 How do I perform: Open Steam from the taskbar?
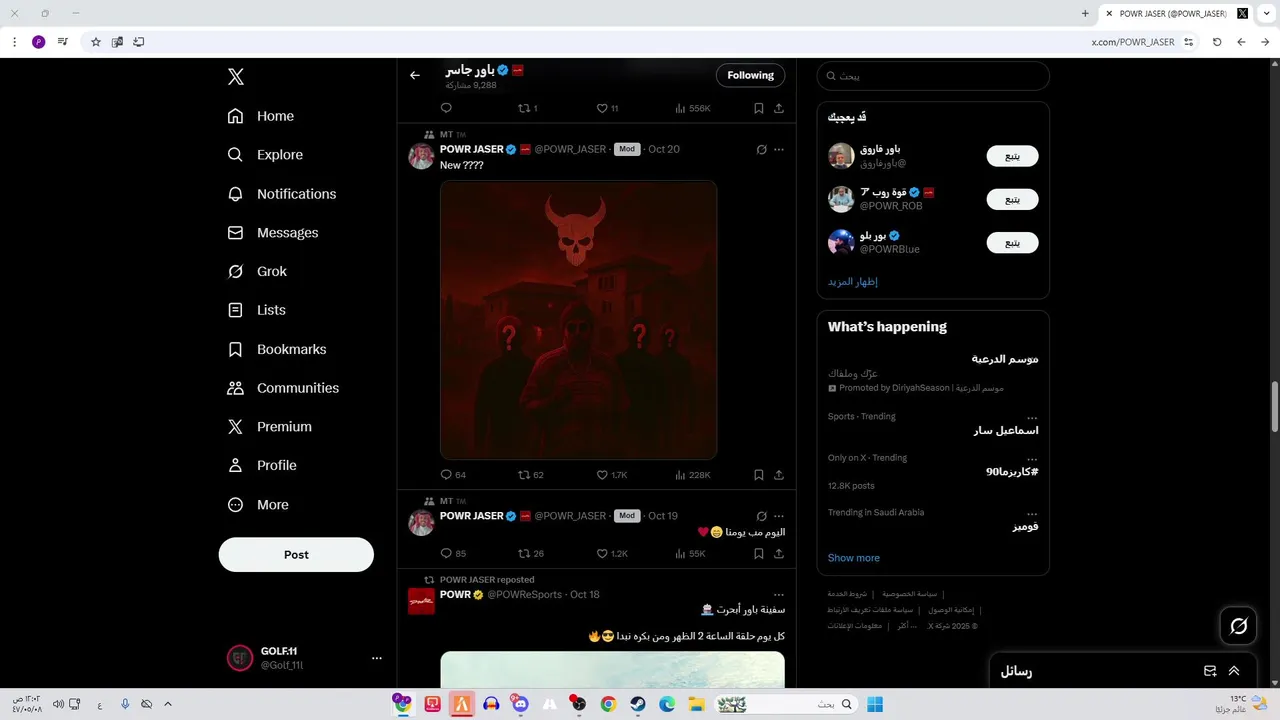click(637, 704)
